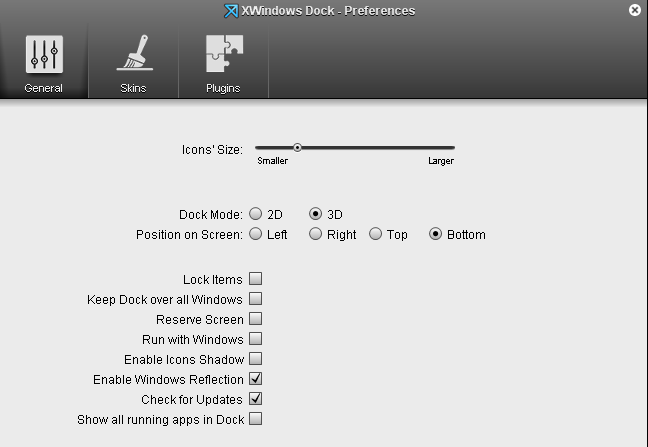Toggle Keep Dock over all Windows

[256, 299]
